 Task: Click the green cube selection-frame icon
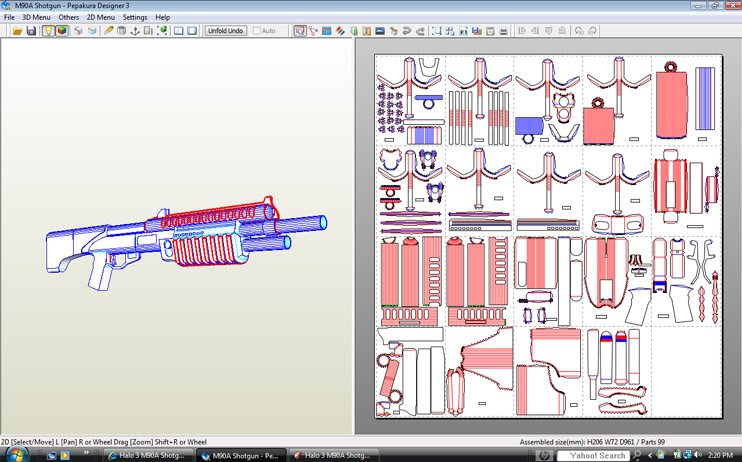[x=162, y=31]
